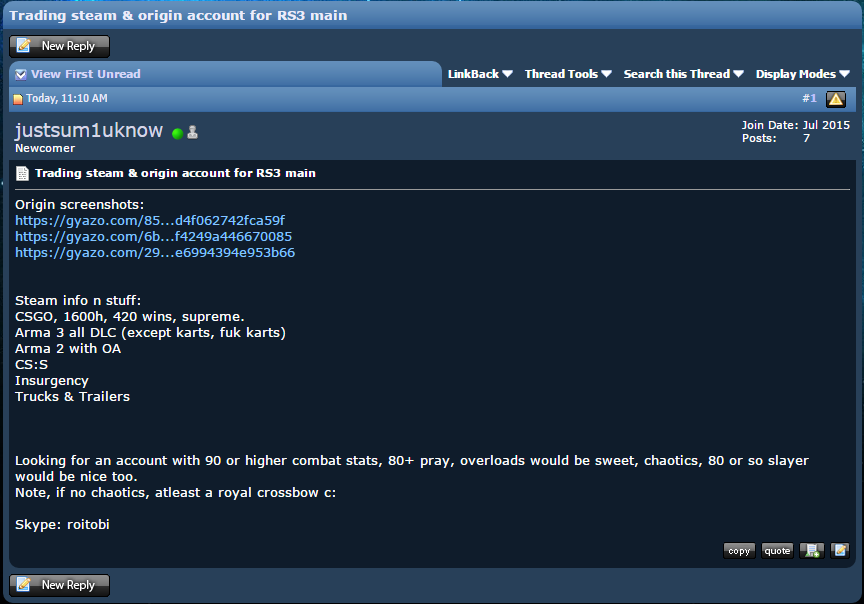Viewport: 864px width, 604px height.
Task: Click the document icon beside post title
Action: point(22,174)
